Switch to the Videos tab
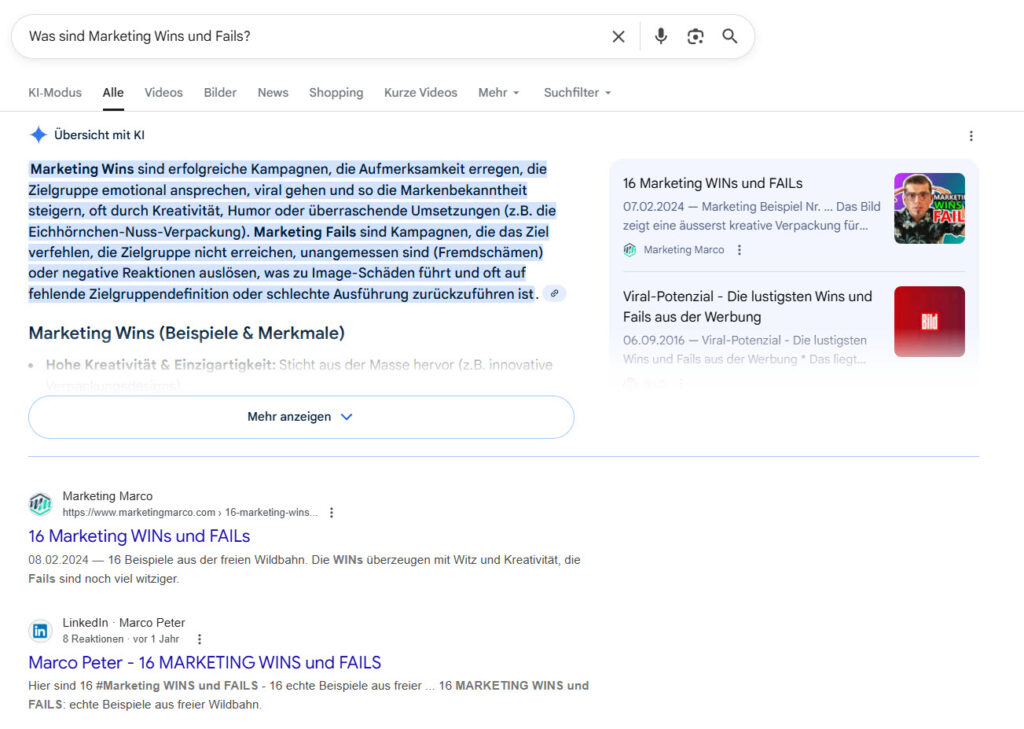1024x729 pixels. (x=163, y=92)
